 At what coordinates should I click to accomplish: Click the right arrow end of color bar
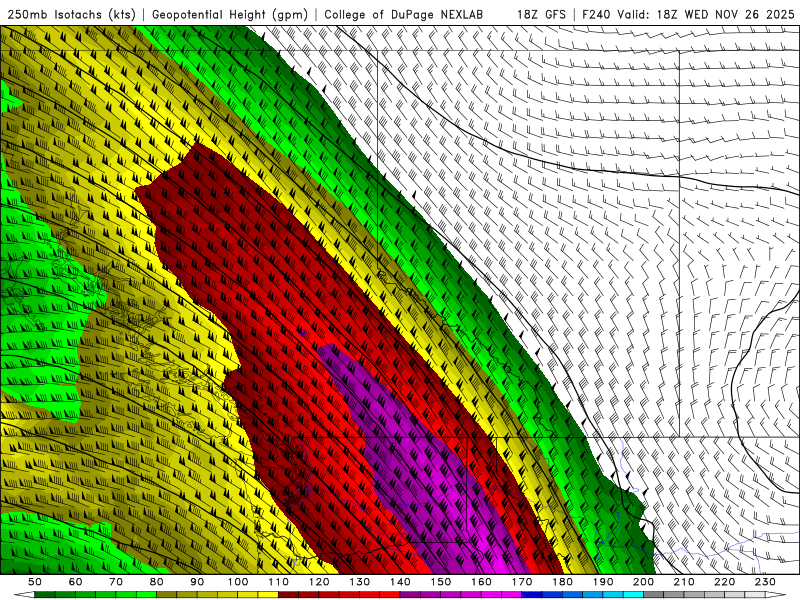click(776, 594)
